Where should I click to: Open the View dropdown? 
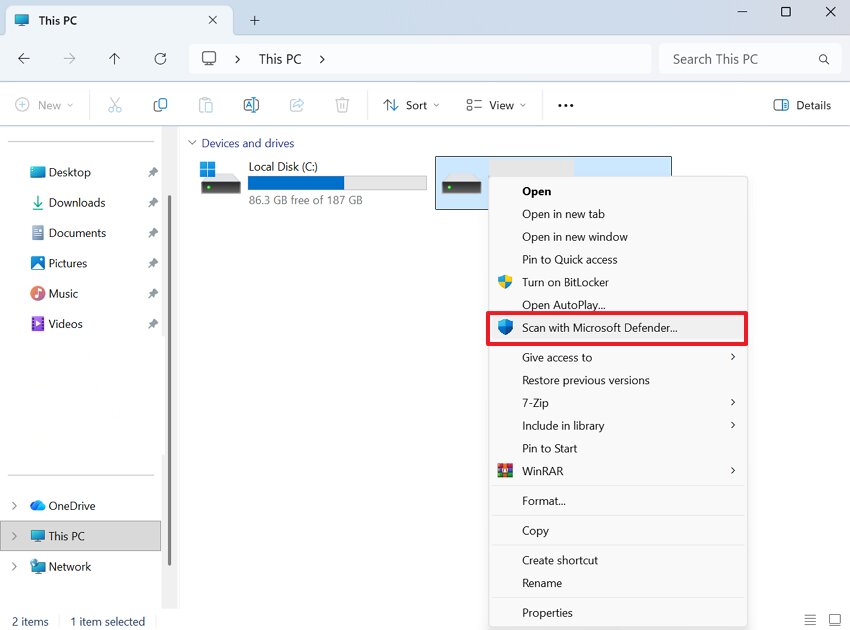pyautogui.click(x=494, y=104)
